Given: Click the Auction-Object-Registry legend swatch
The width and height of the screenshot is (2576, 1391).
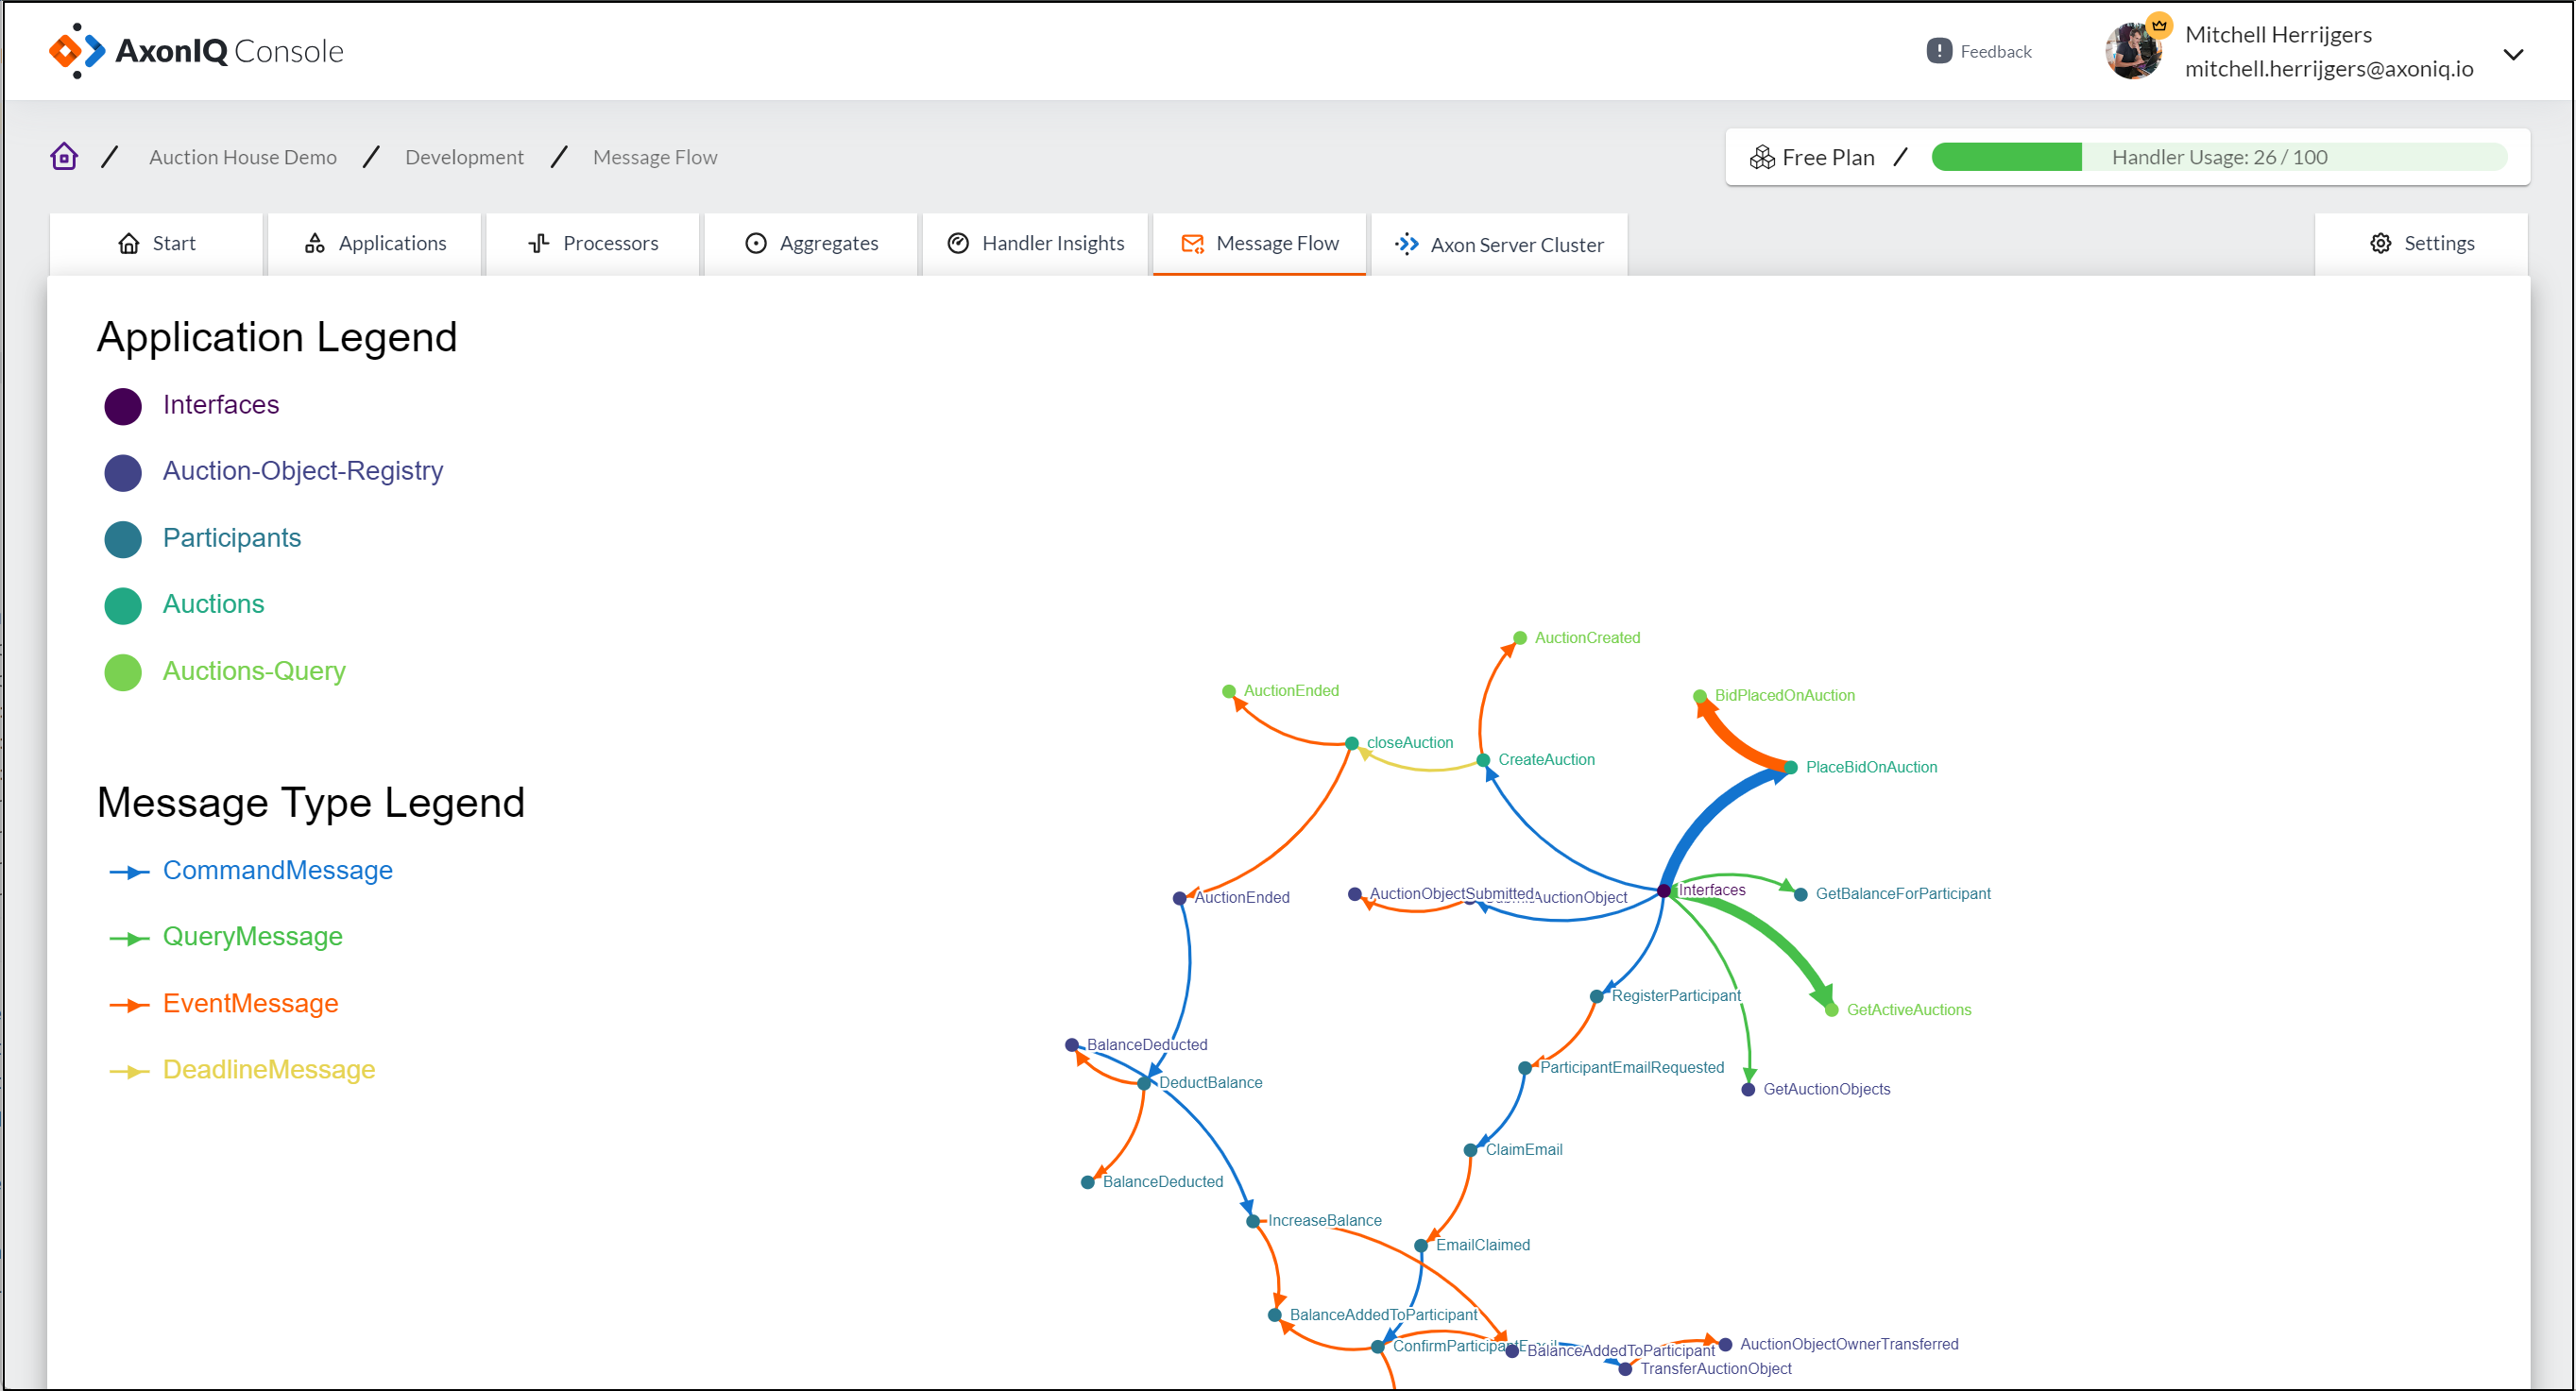Looking at the screenshot, I should pyautogui.click(x=123, y=472).
